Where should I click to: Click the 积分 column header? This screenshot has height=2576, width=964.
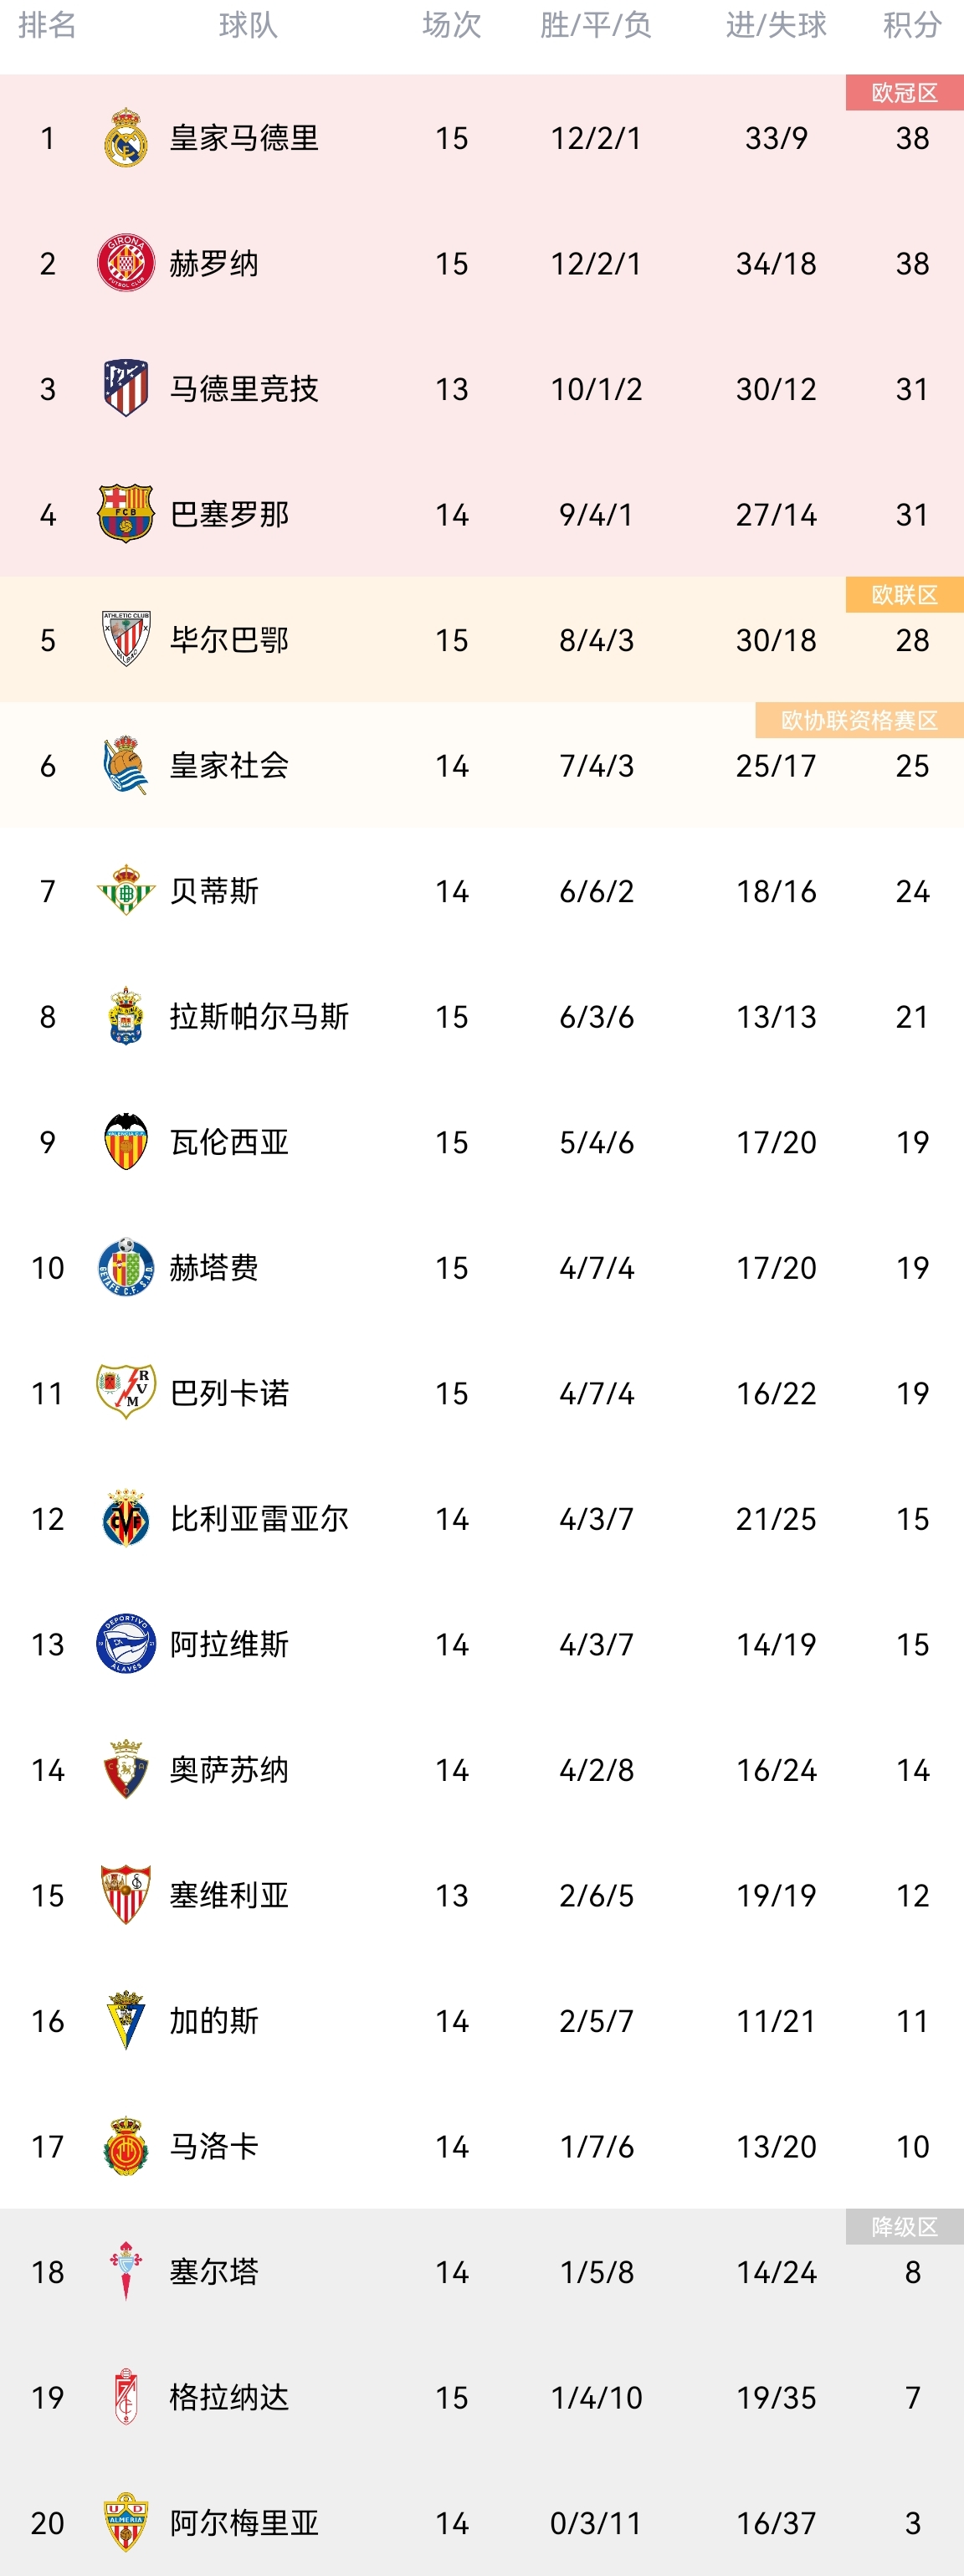coord(912,25)
